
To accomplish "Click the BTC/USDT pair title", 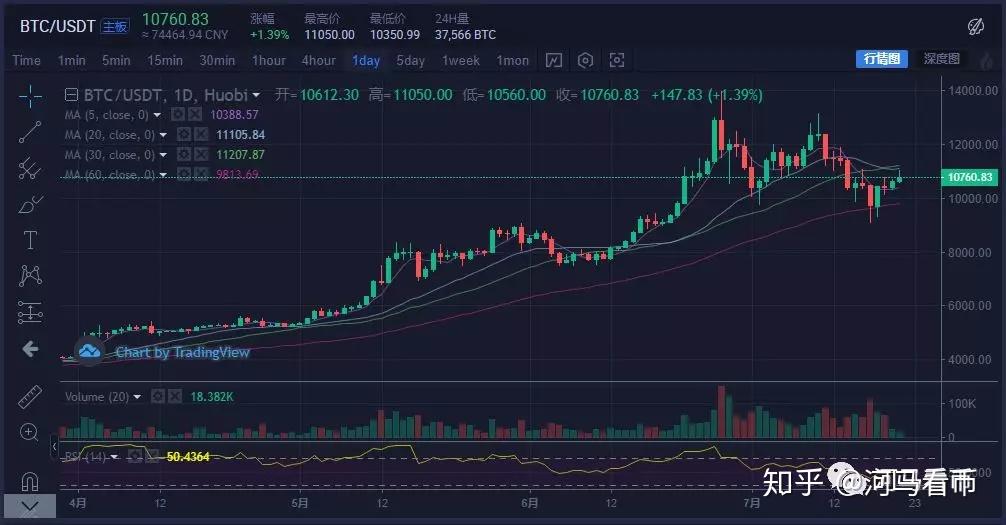I will 58,26.
